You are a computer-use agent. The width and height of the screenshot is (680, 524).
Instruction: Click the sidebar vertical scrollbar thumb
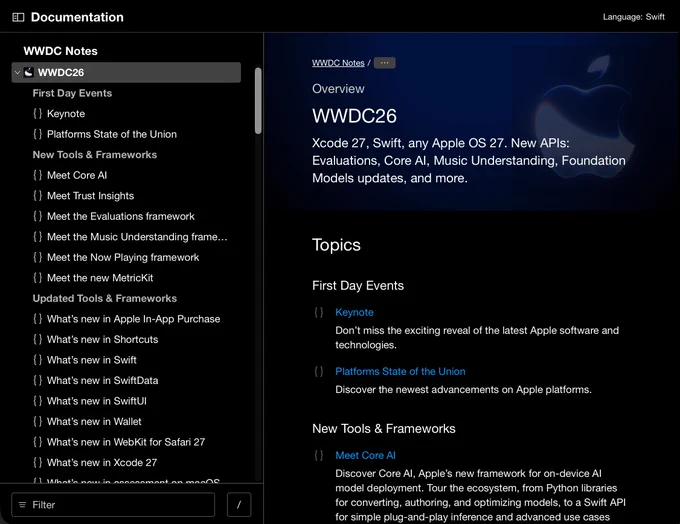point(258,101)
